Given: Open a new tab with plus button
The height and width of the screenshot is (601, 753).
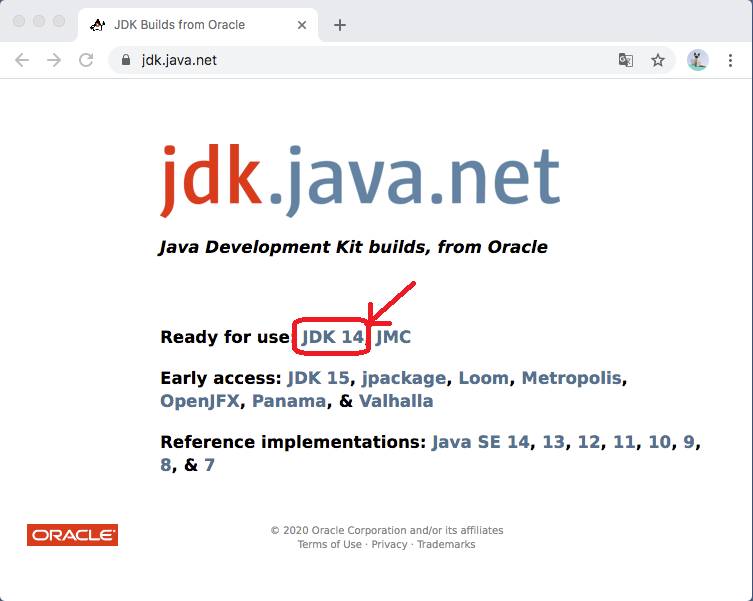Looking at the screenshot, I should 340,25.
